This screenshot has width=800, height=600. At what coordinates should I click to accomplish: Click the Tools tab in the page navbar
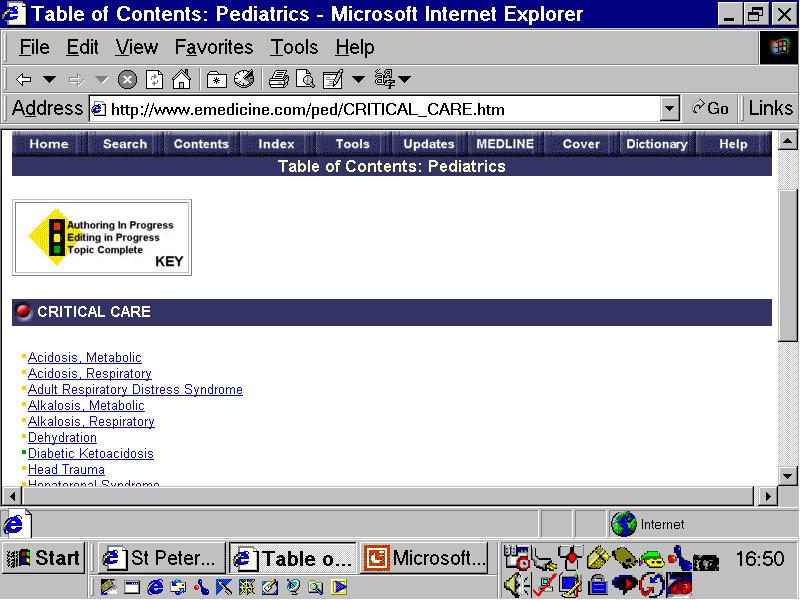pos(353,144)
